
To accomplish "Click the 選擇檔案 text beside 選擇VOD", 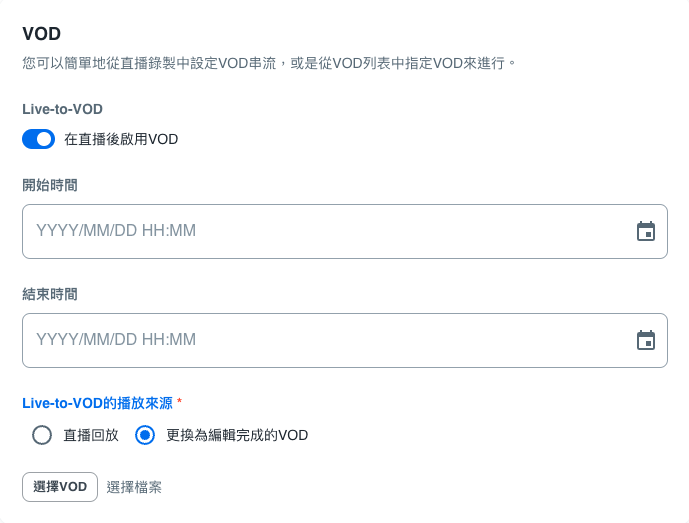I will 134,487.
